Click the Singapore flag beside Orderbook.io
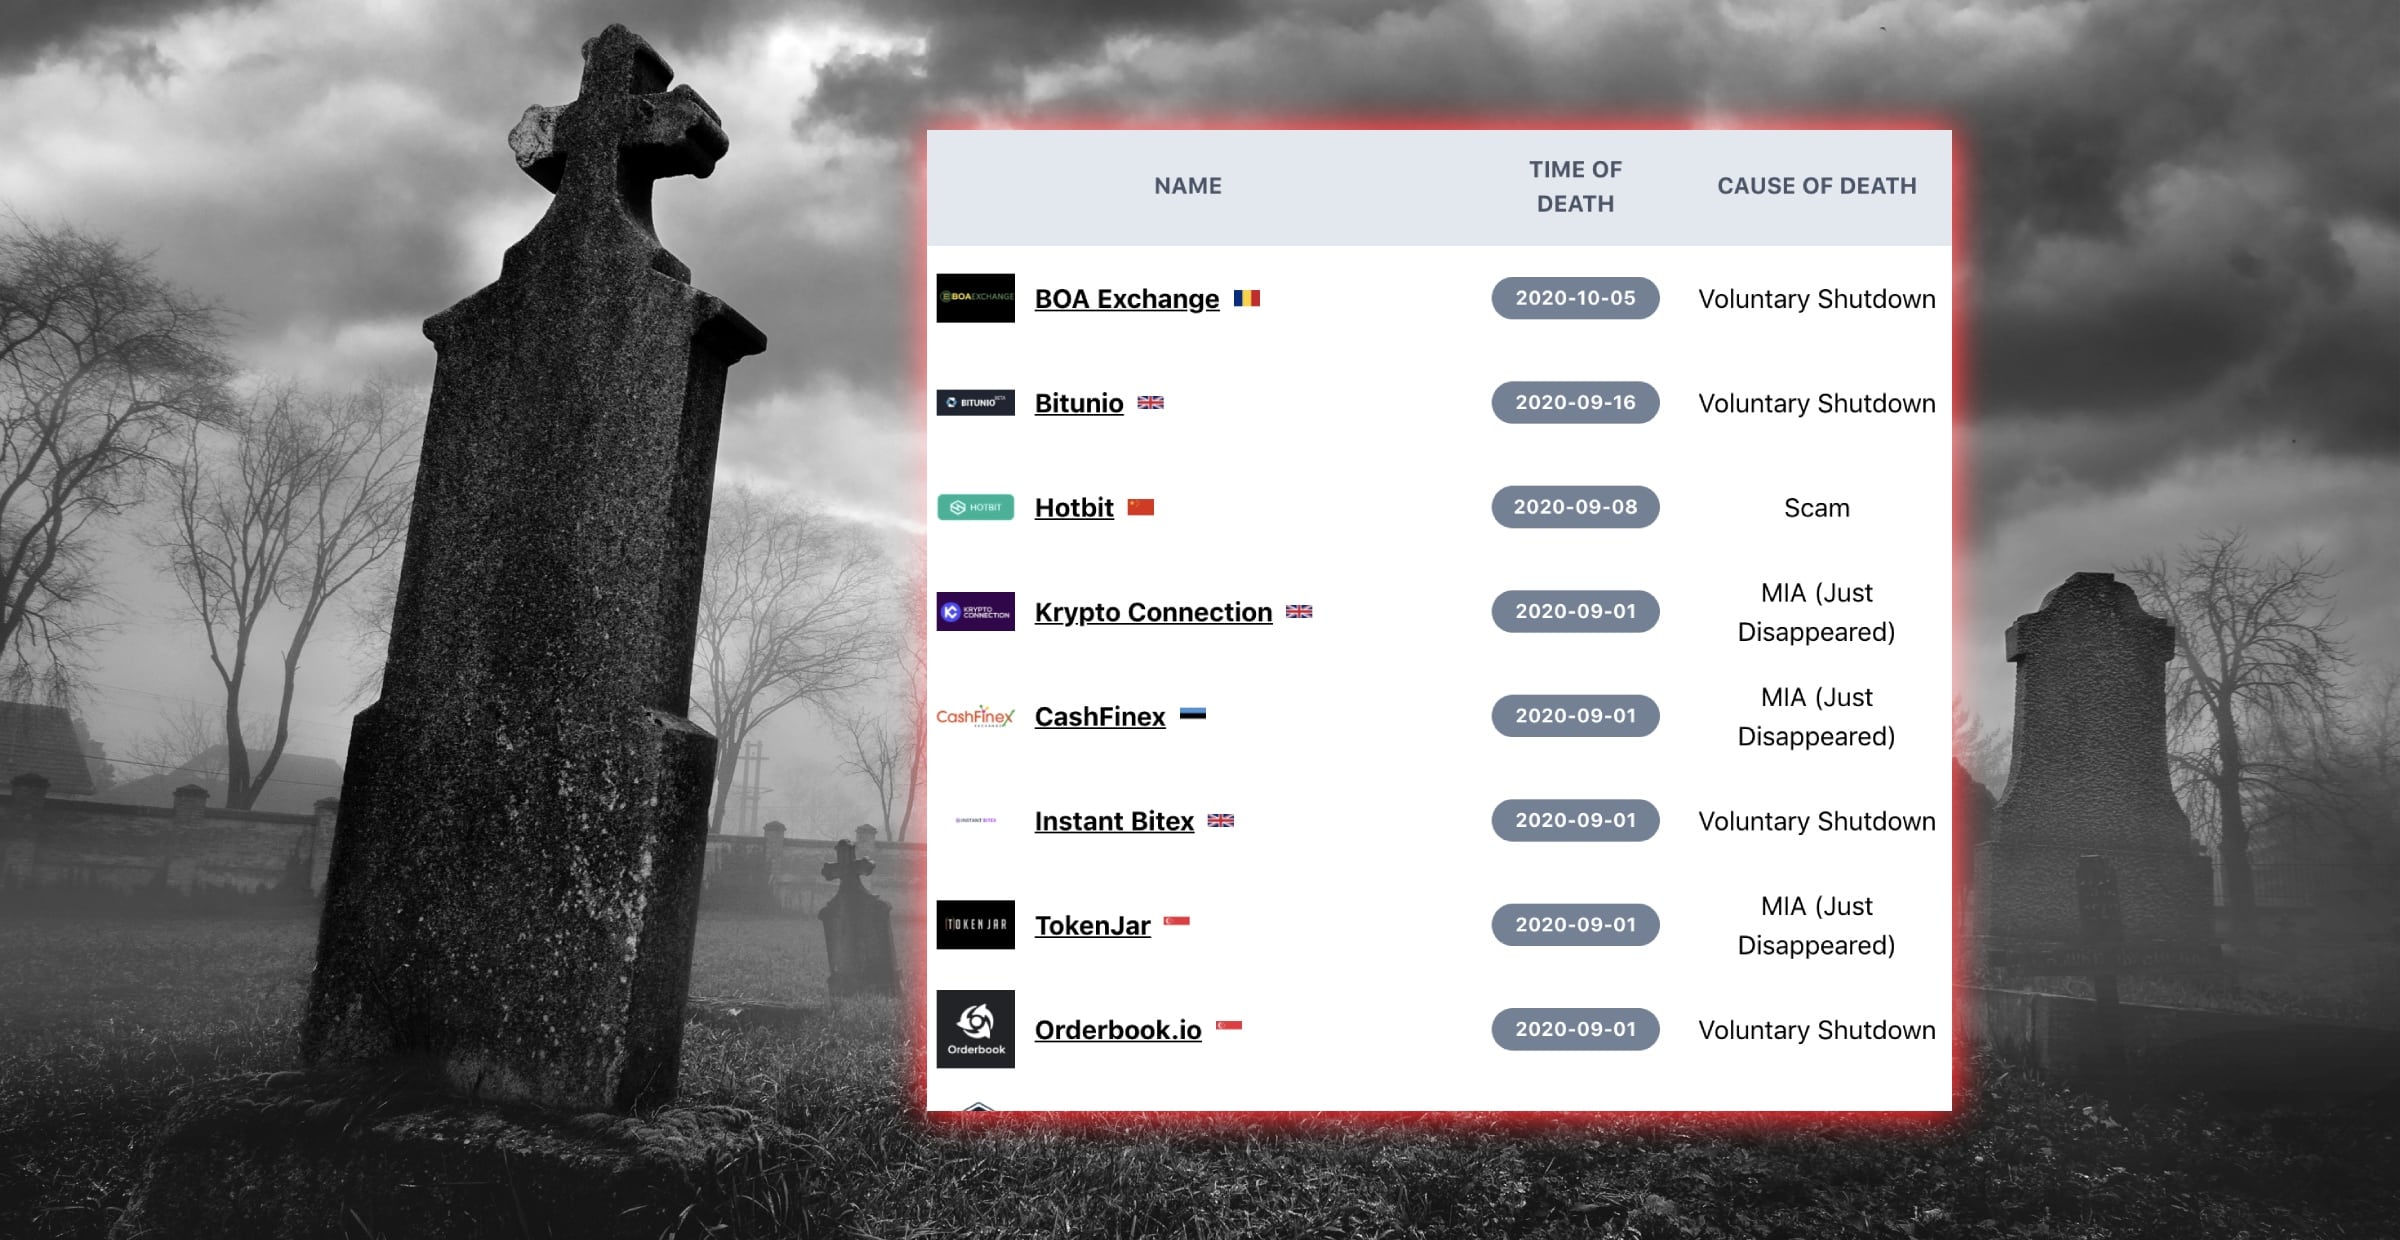 1229,1025
